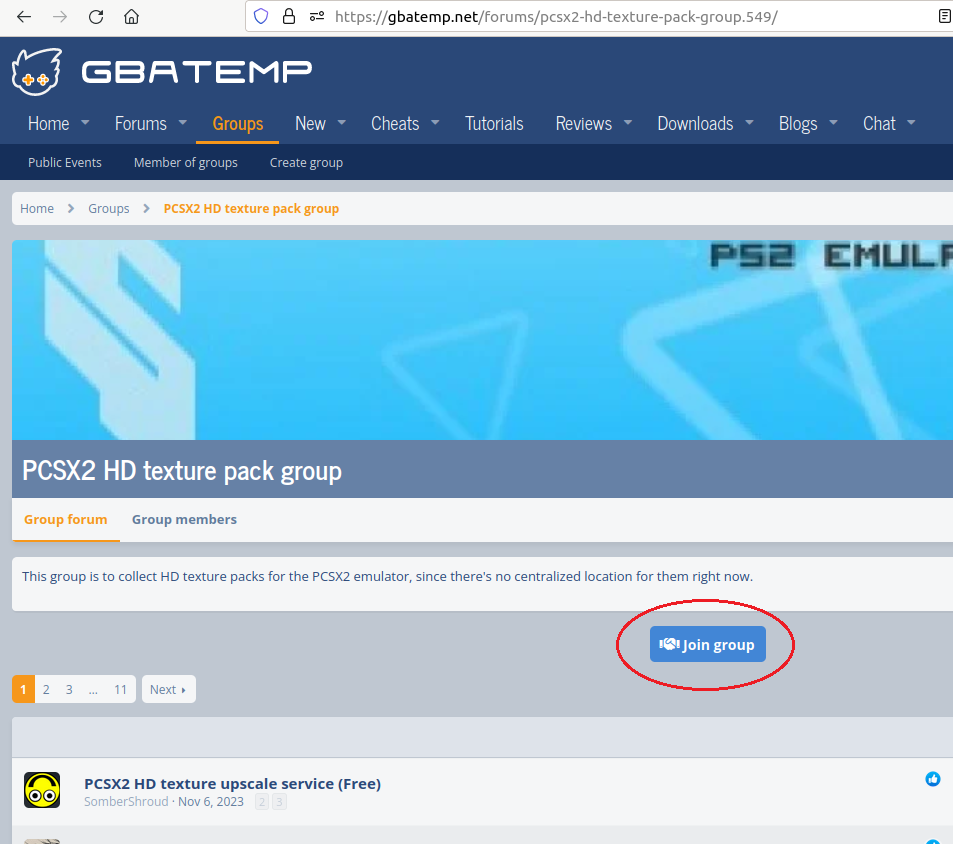Click the browser back arrow
Screen dimensions: 953x844
[x=24, y=17]
